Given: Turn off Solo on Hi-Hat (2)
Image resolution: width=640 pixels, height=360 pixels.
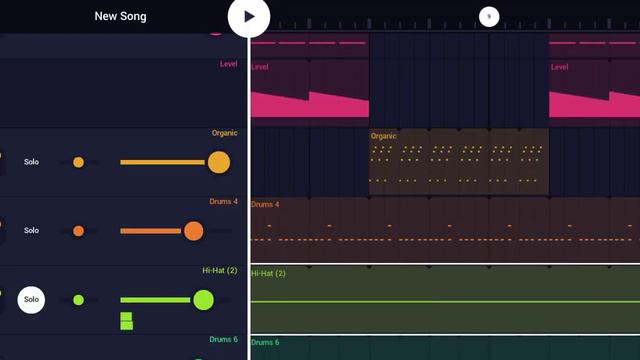Looking at the screenshot, I should [x=31, y=300].
